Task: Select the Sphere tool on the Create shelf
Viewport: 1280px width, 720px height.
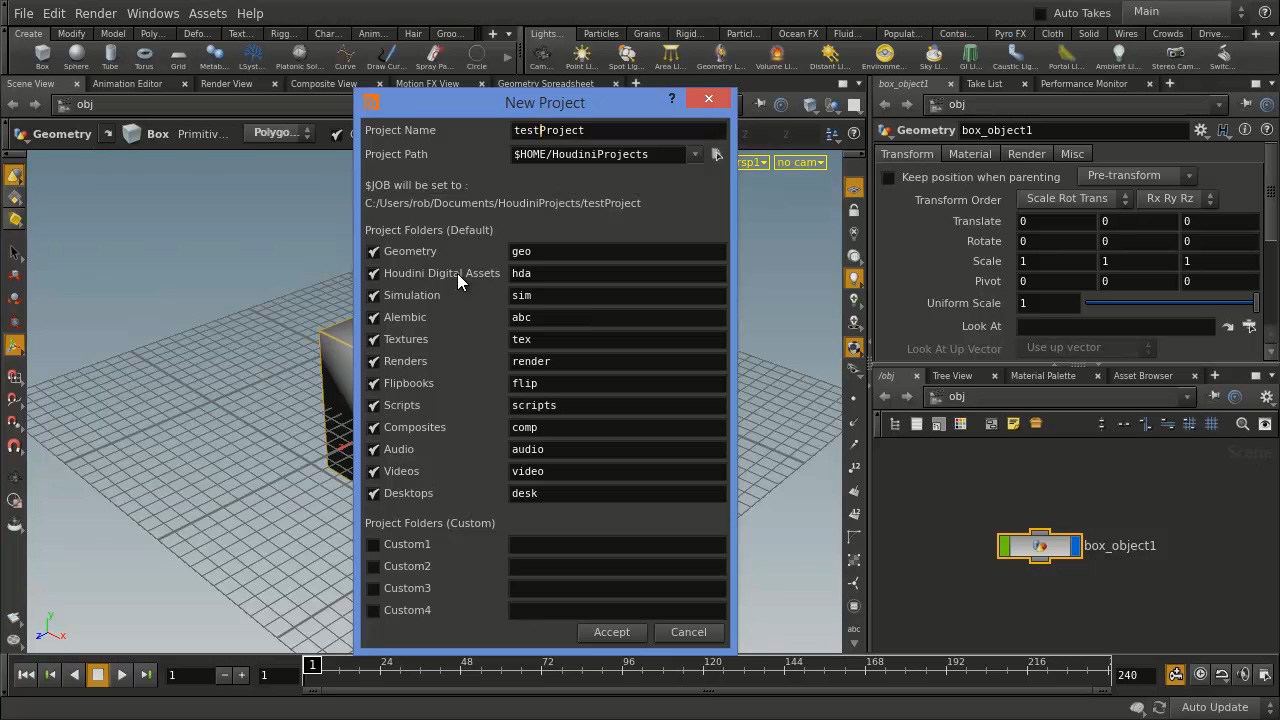Action: [74, 55]
